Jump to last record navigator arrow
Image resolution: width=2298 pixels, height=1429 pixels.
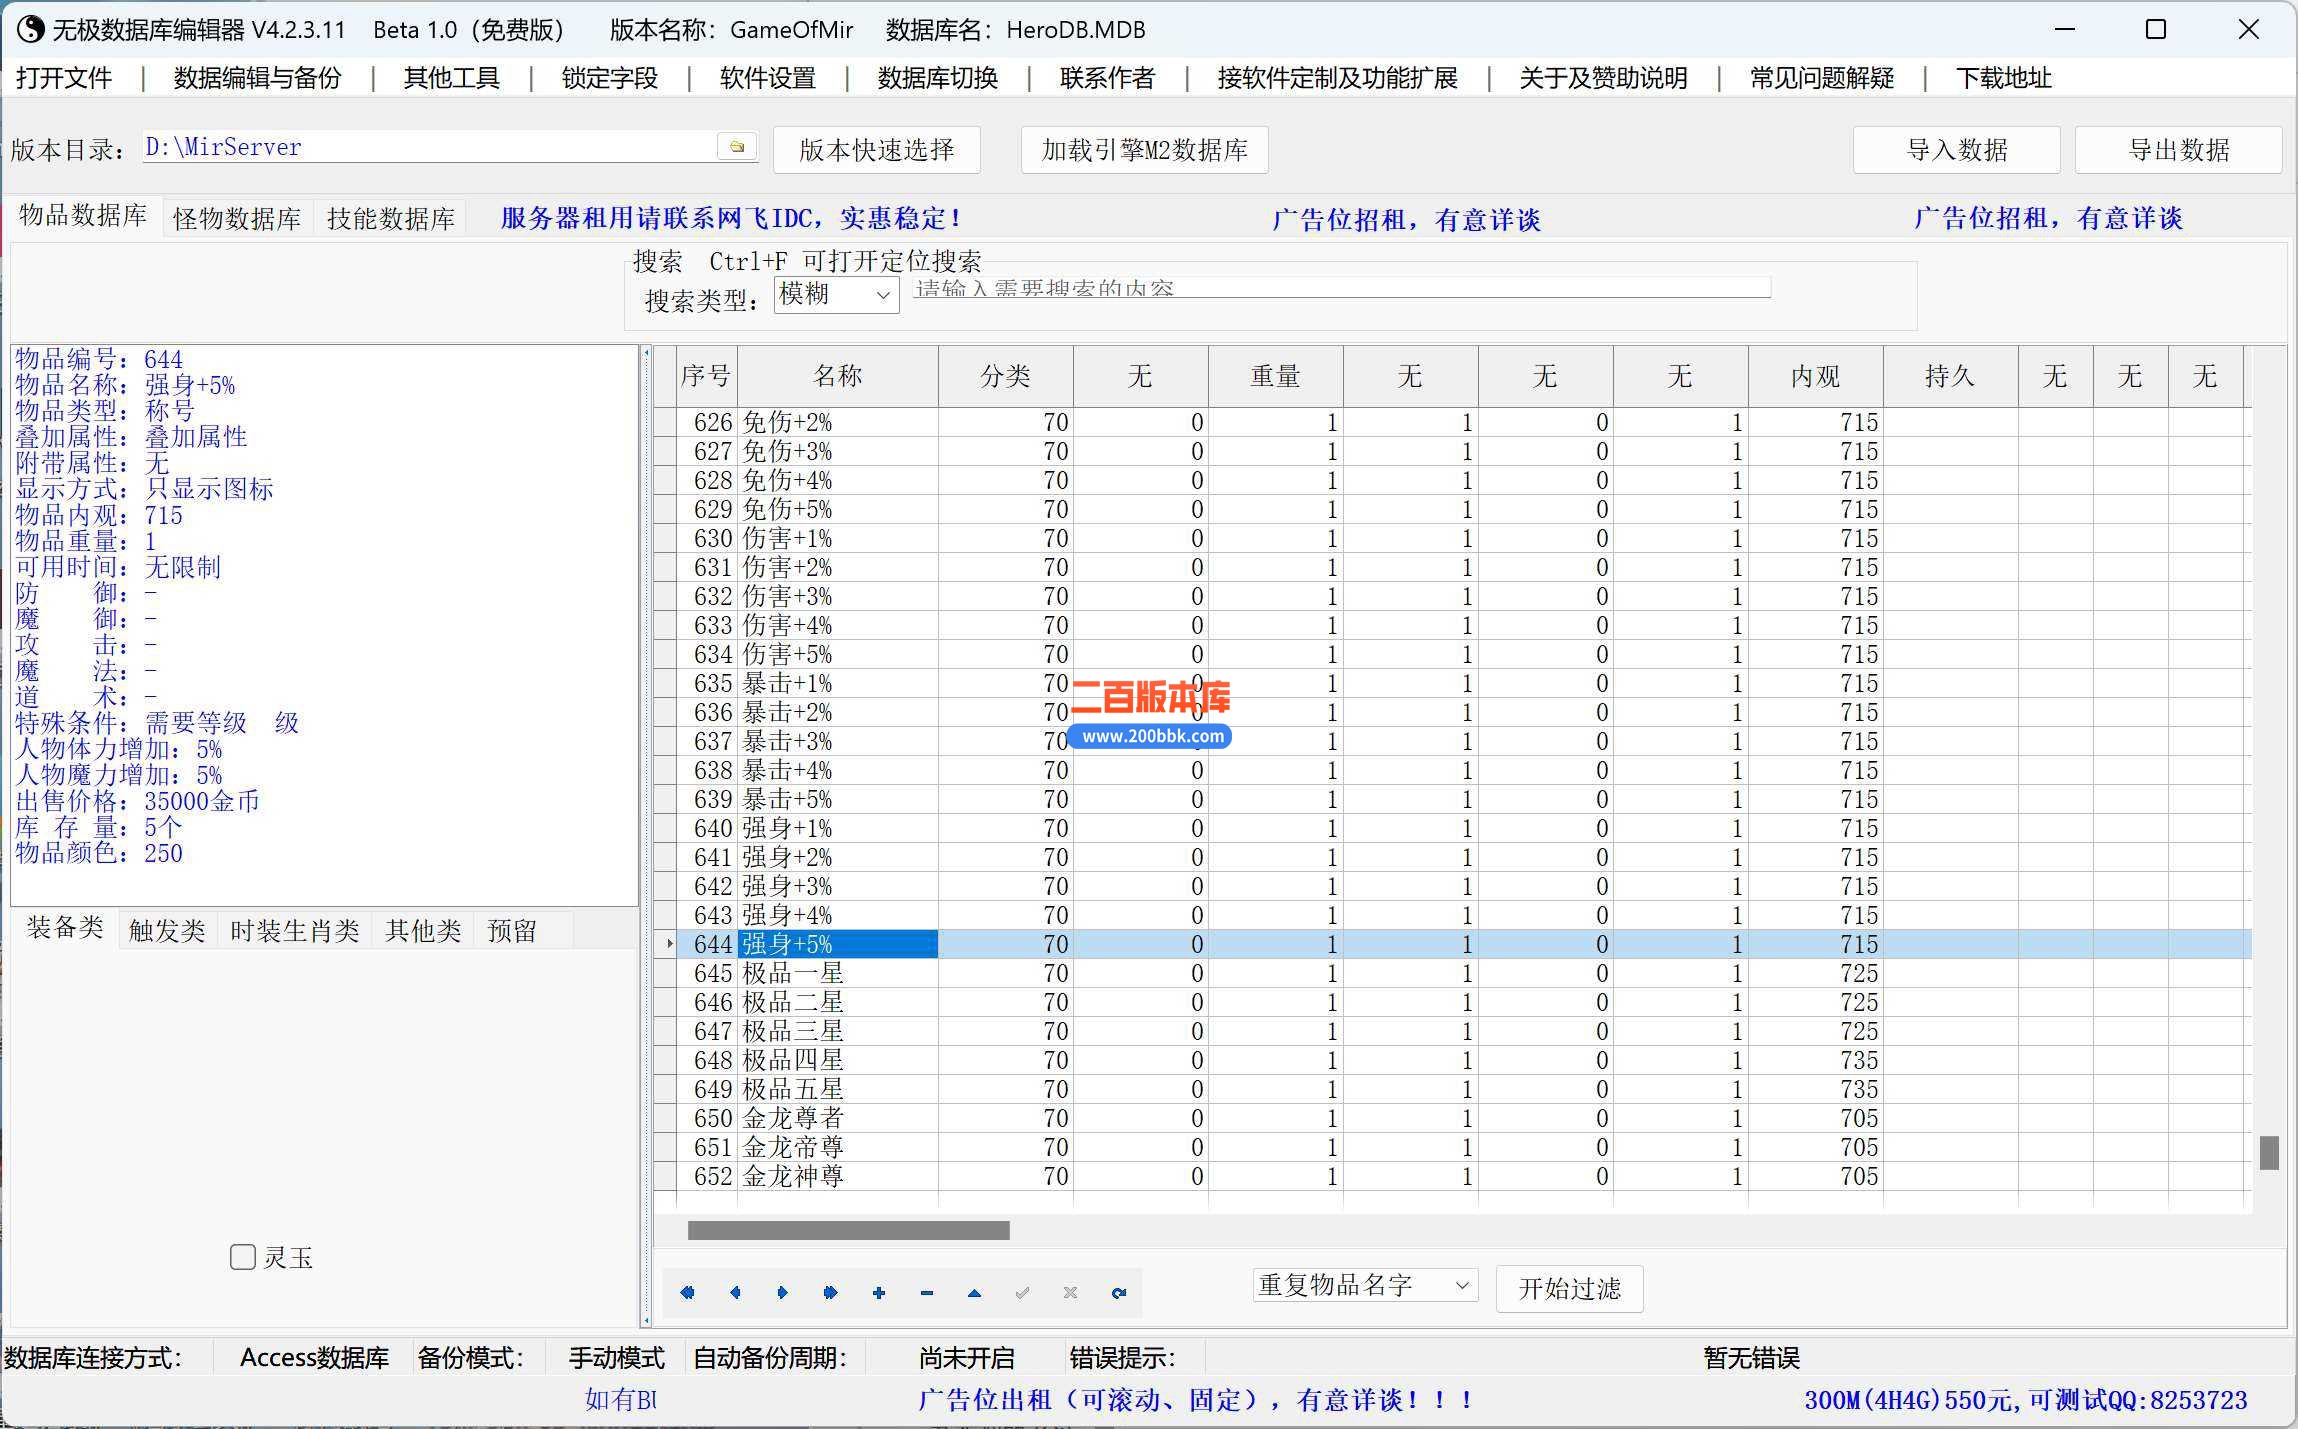pyautogui.click(x=831, y=1292)
